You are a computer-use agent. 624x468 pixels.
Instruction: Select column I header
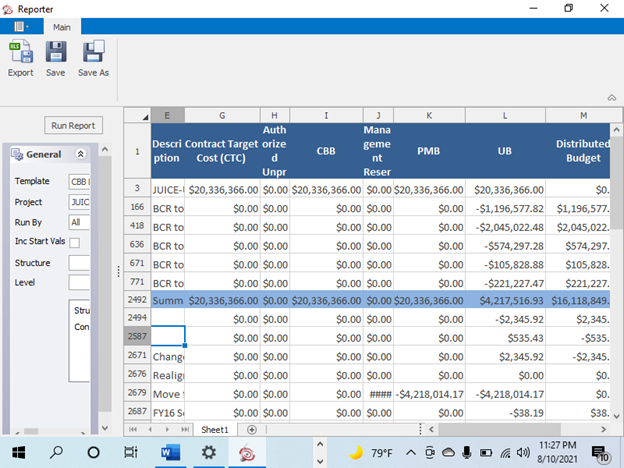[x=326, y=115]
